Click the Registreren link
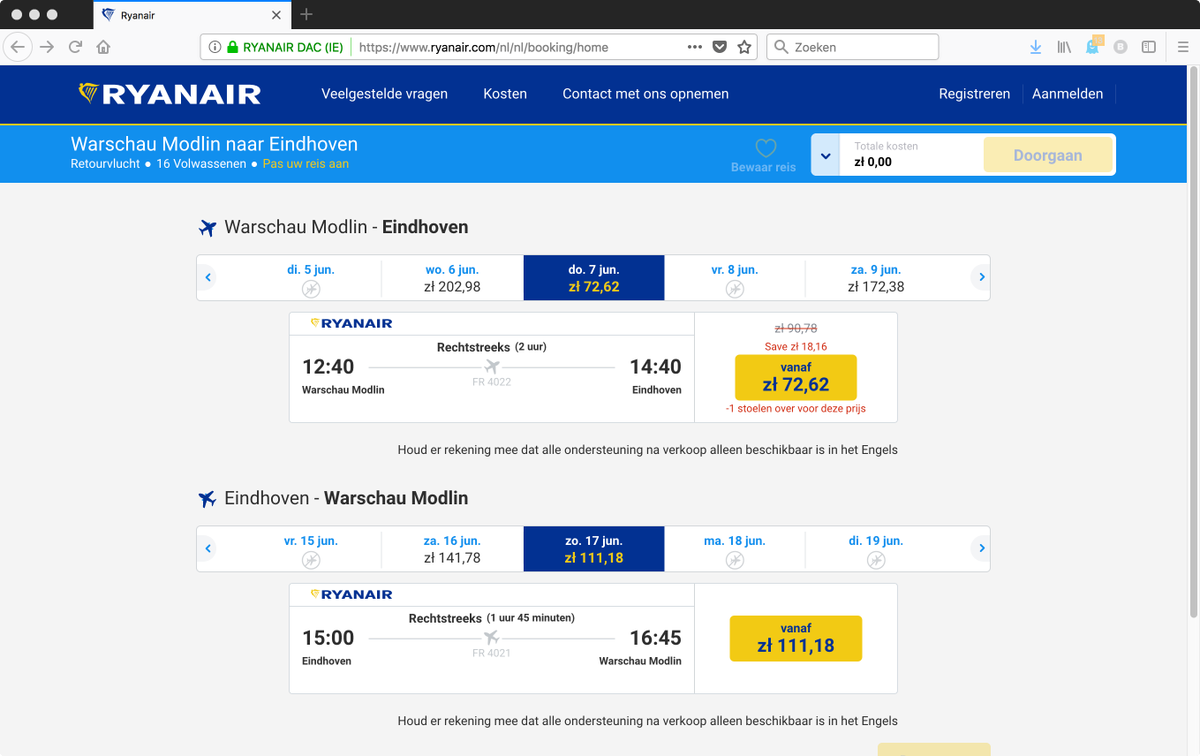1200x756 pixels. point(974,94)
